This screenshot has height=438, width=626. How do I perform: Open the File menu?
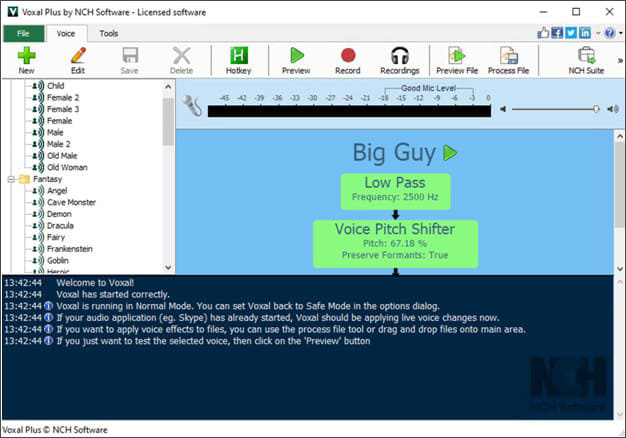[x=23, y=34]
